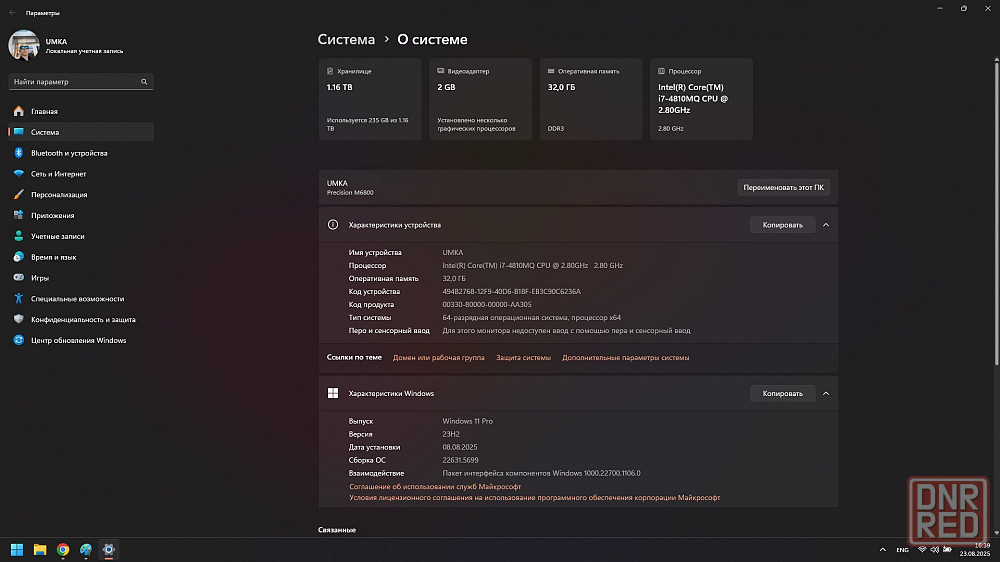The height and width of the screenshot is (562, 1000).
Task: Click in the Найти параметр search field
Action: point(81,82)
